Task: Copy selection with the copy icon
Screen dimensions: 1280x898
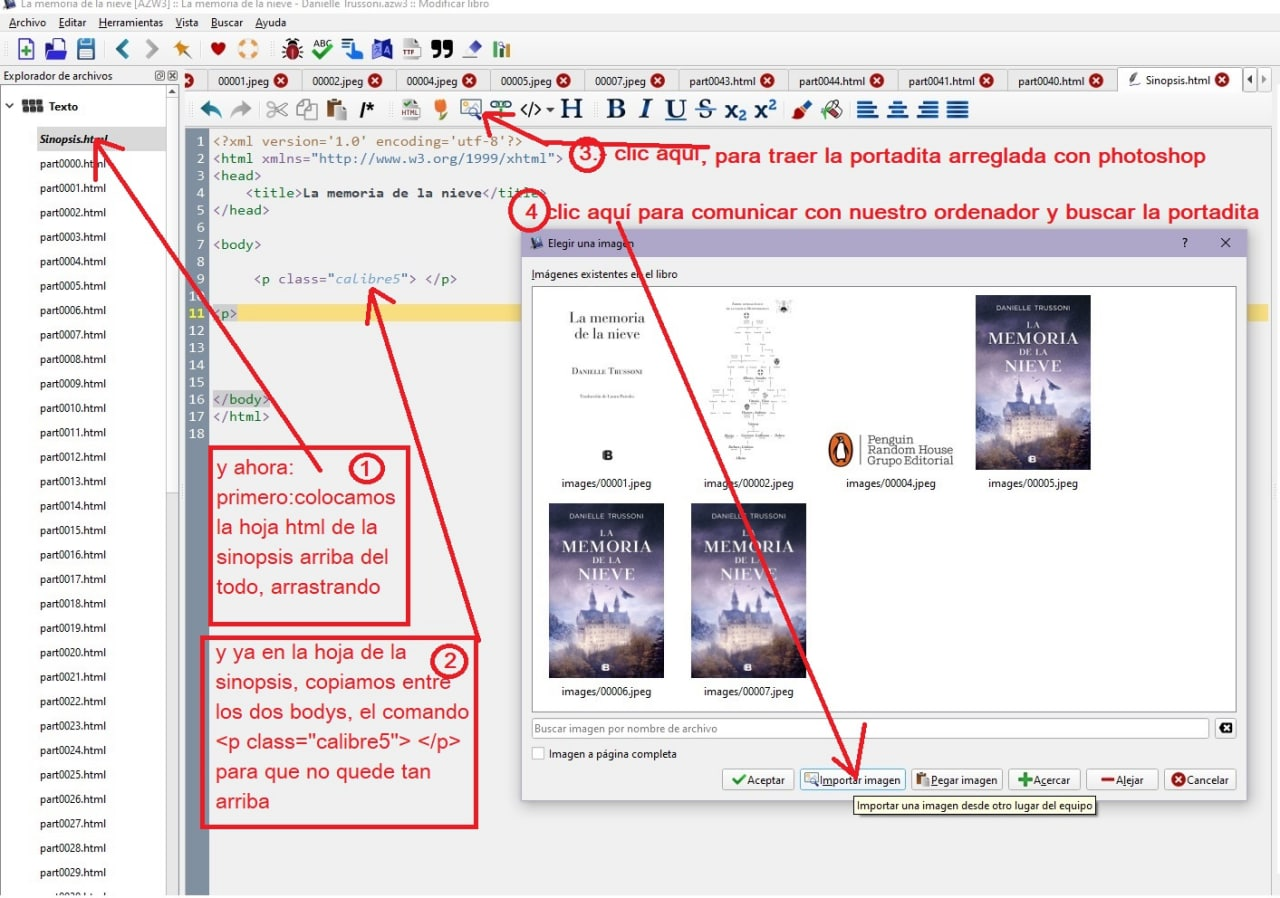Action: (x=307, y=110)
